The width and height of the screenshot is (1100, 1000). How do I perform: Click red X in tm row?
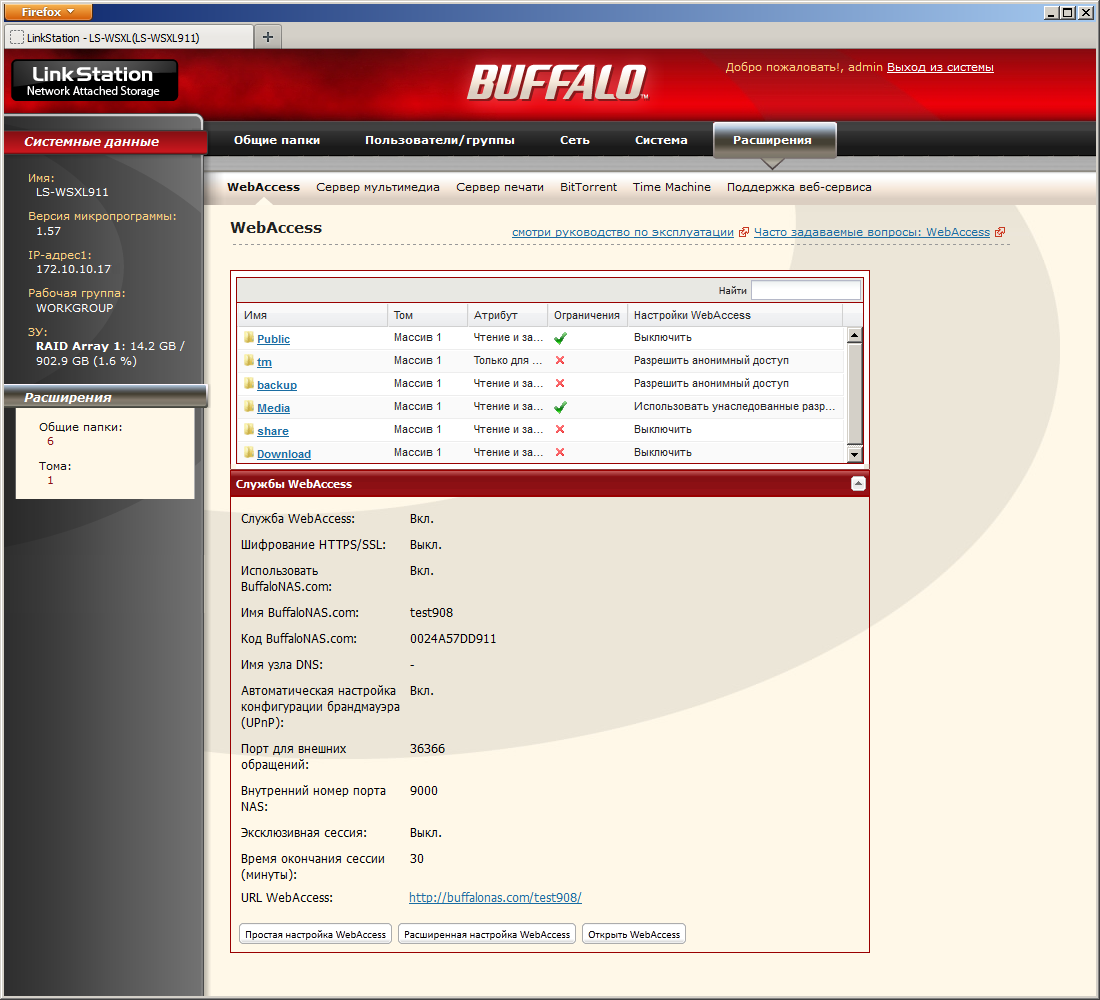pos(560,360)
